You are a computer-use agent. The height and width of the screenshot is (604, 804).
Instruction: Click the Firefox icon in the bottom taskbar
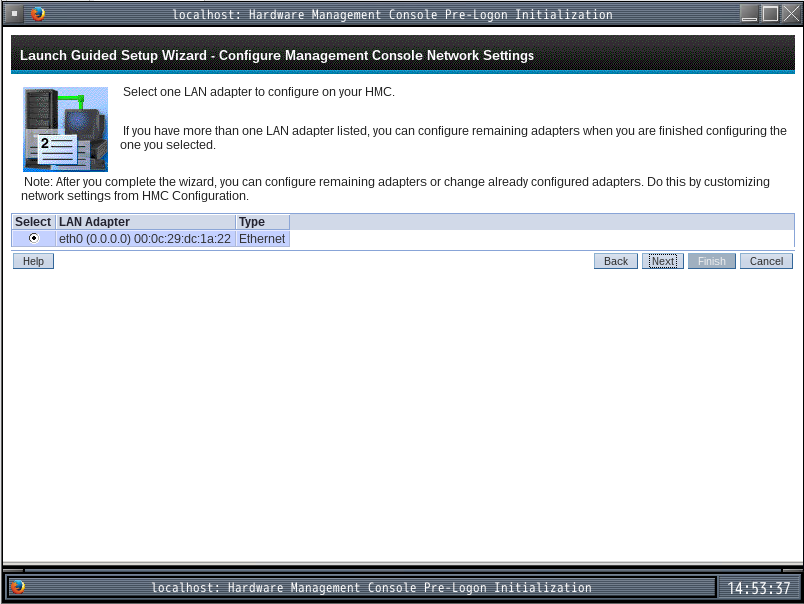click(18, 587)
